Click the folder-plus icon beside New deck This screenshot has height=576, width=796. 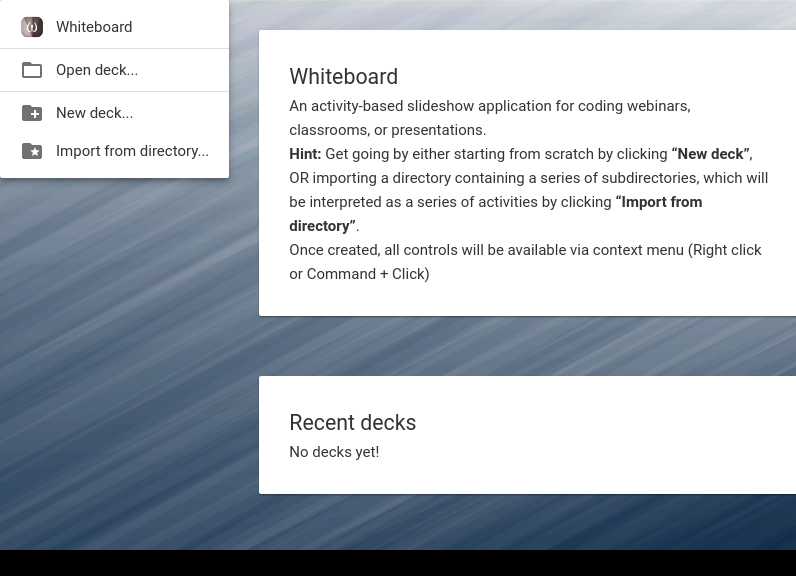pyautogui.click(x=31, y=113)
